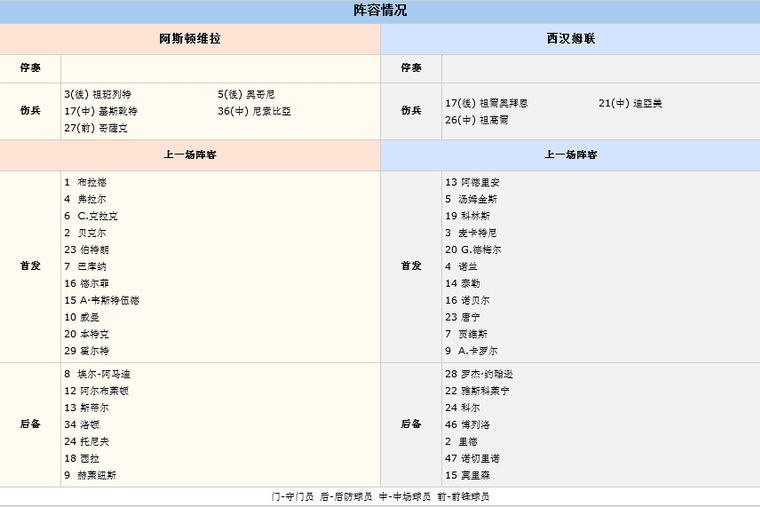Click '首发' label for 阿斯顿维拉
The height and width of the screenshot is (507, 760).
(30, 266)
